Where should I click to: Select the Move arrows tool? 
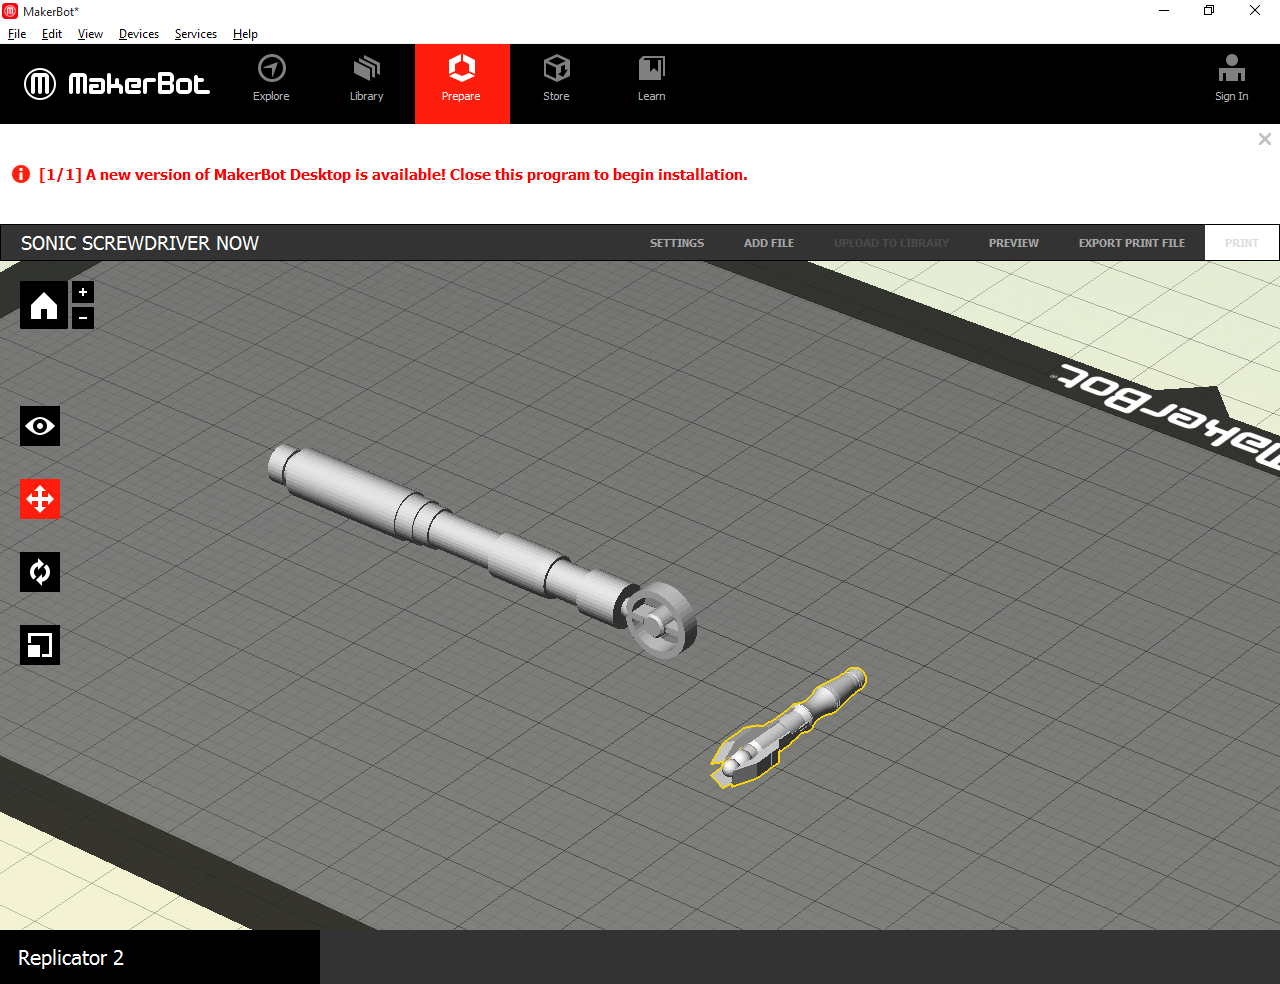(40, 499)
